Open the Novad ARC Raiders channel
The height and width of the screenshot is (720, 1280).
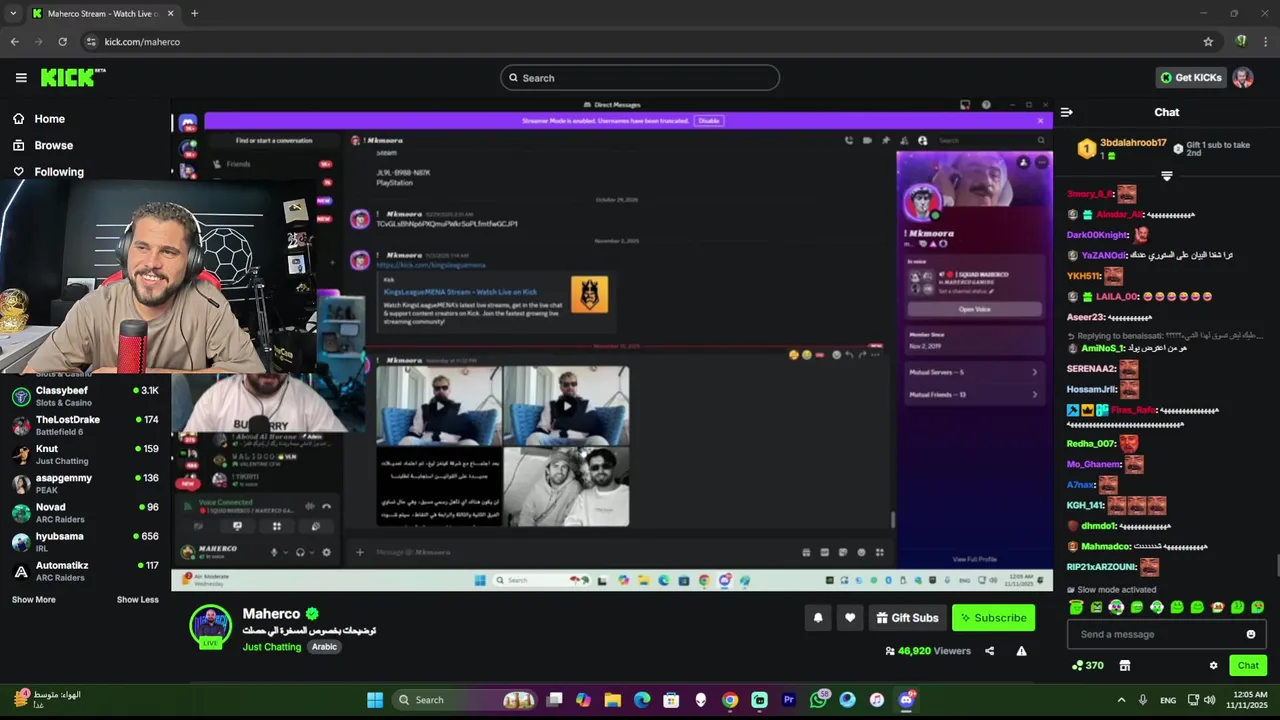click(x=85, y=513)
